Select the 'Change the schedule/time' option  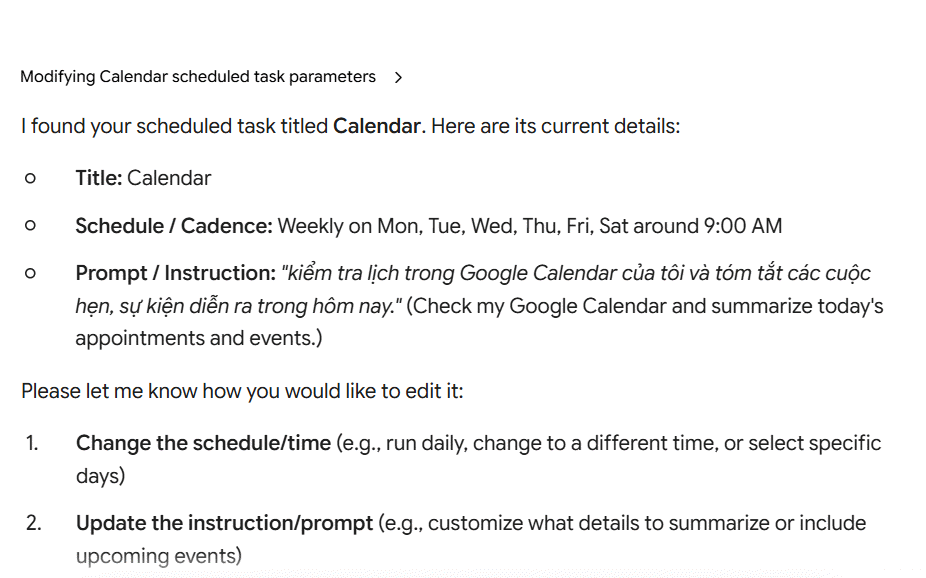[x=203, y=443]
